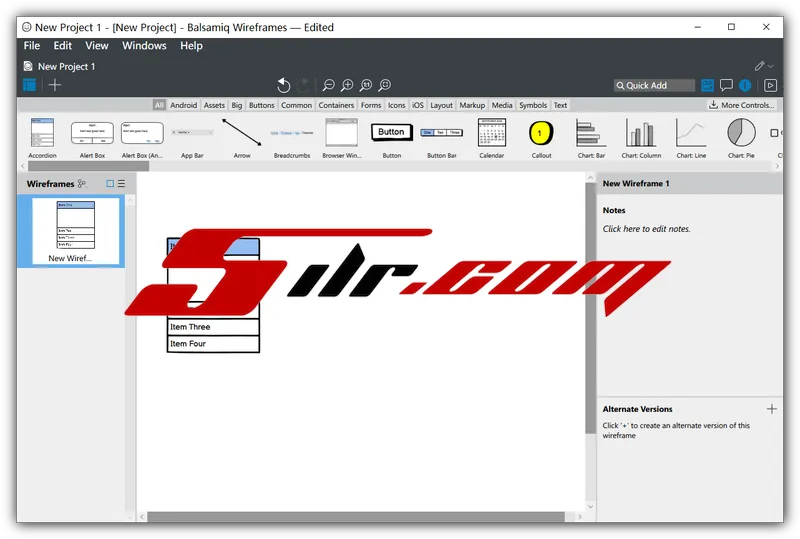Open the Windows menu
The width and height of the screenshot is (800, 539).
[144, 45]
